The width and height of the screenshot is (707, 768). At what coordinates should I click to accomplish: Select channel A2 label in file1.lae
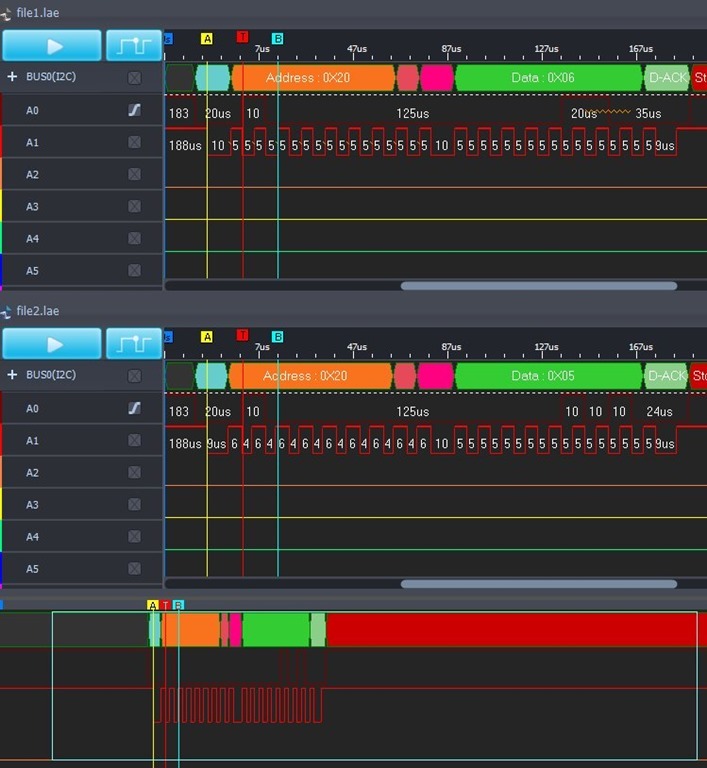coord(32,175)
